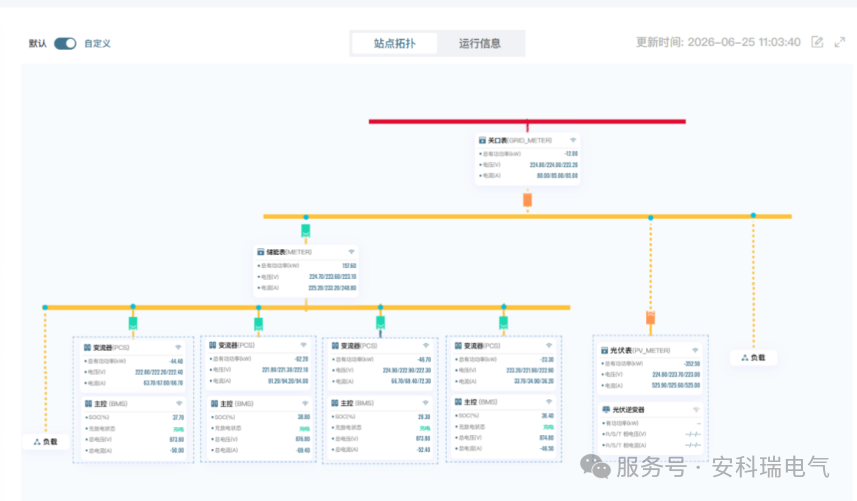The width and height of the screenshot is (857, 501).
Task: Click the 主控 BMS icon with SOC 28.30
Action: [335, 403]
